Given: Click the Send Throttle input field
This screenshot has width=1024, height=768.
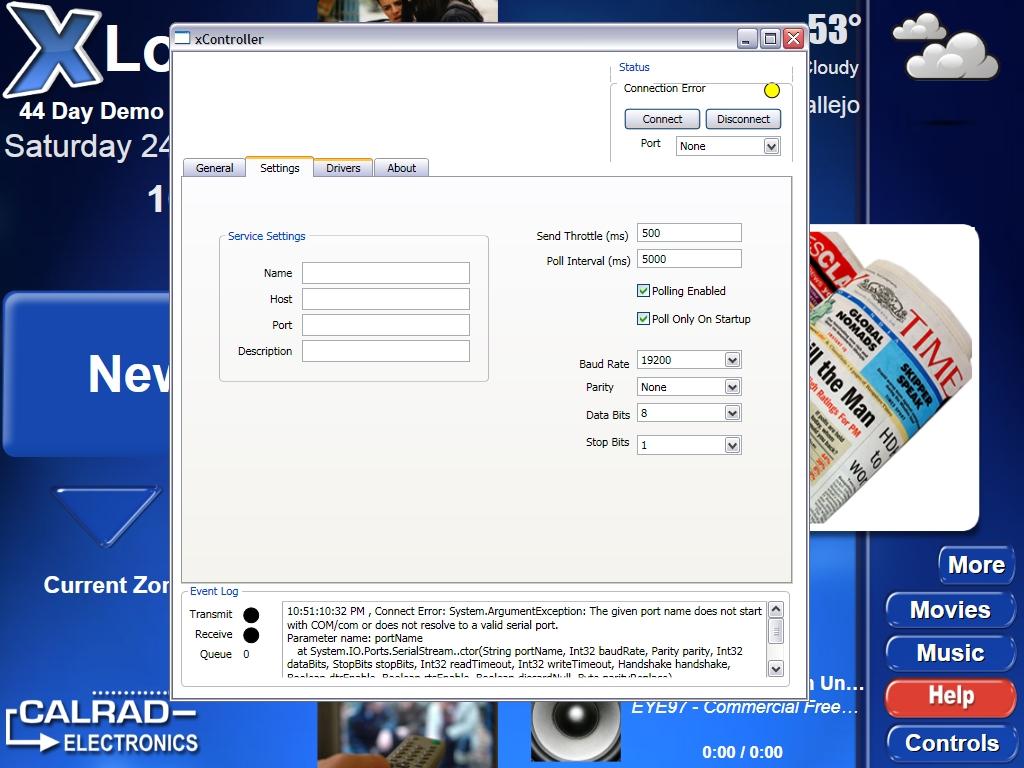Looking at the screenshot, I should click(689, 233).
